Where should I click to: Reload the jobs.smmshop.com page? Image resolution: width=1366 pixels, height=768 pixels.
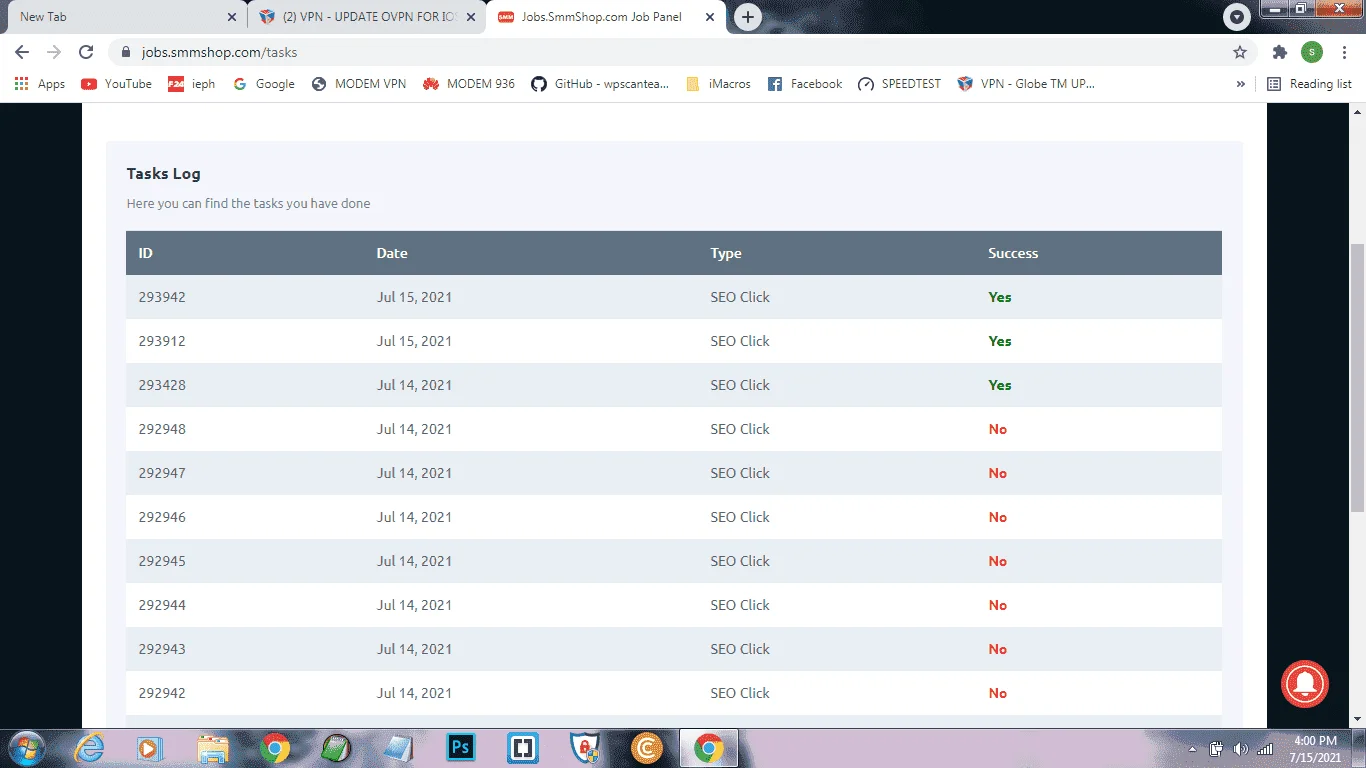[x=86, y=52]
